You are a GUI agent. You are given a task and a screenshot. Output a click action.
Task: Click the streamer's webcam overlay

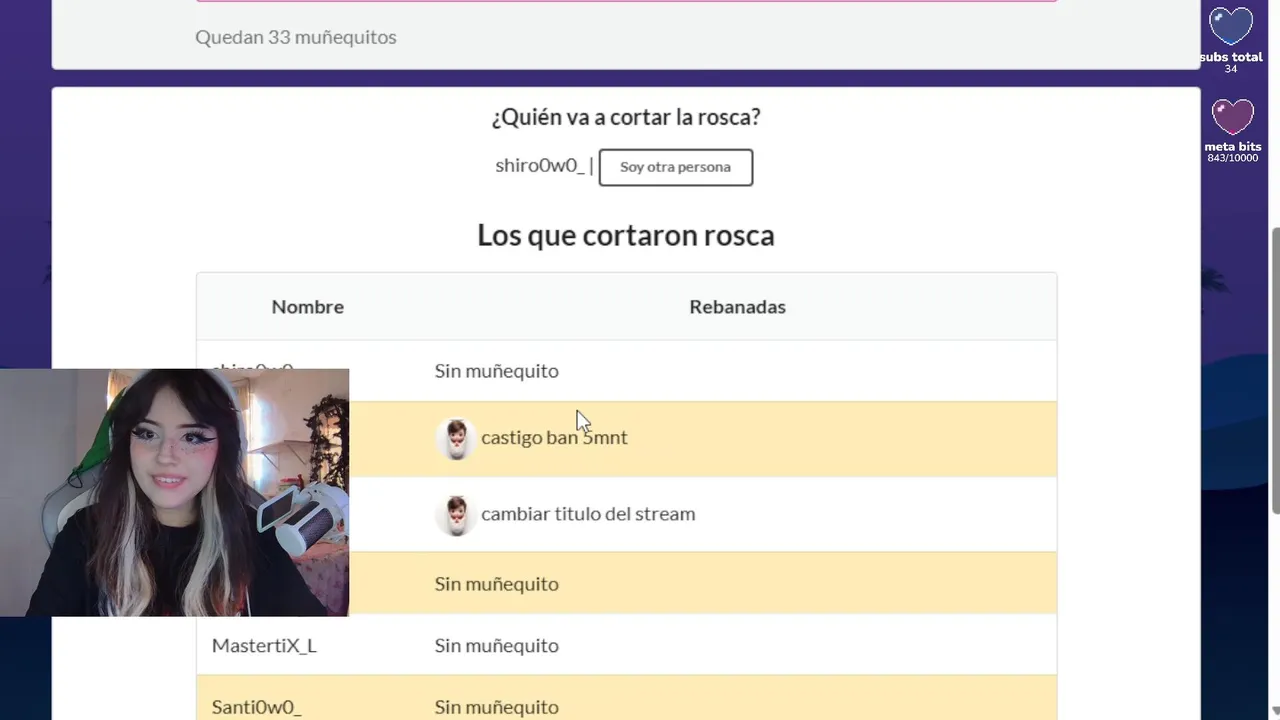click(x=174, y=492)
